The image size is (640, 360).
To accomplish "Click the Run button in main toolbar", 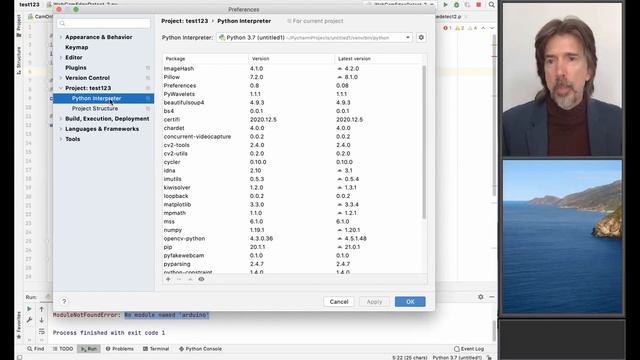I will pyautogui.click(x=445, y=4).
